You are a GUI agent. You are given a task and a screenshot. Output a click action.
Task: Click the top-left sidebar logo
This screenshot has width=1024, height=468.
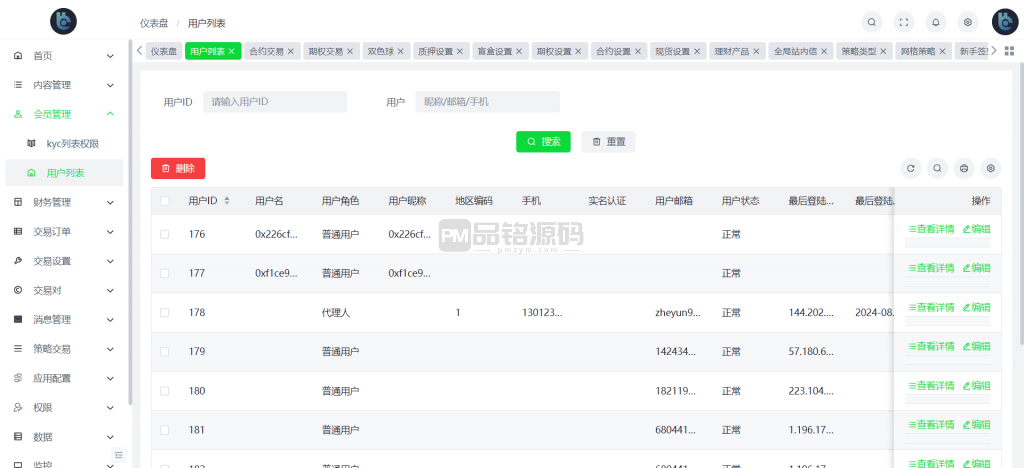[63, 21]
